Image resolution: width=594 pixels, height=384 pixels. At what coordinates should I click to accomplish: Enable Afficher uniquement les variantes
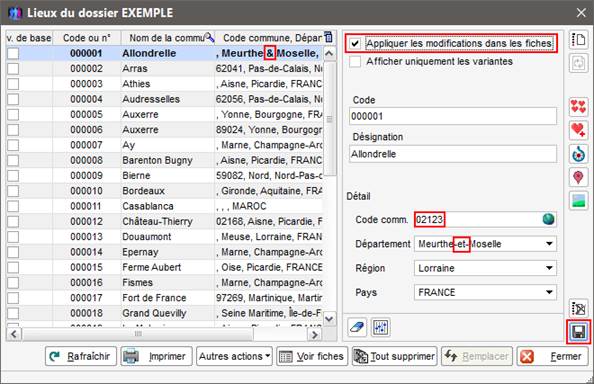point(355,61)
